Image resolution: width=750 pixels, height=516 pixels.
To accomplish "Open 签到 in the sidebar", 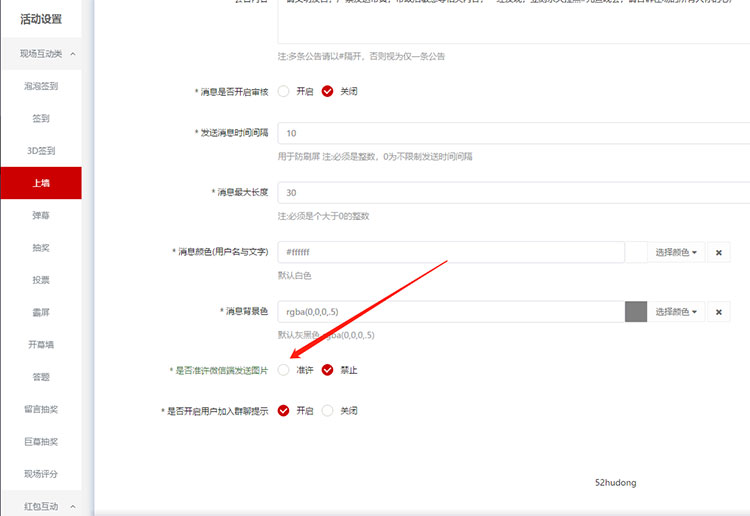I will pyautogui.click(x=41, y=119).
